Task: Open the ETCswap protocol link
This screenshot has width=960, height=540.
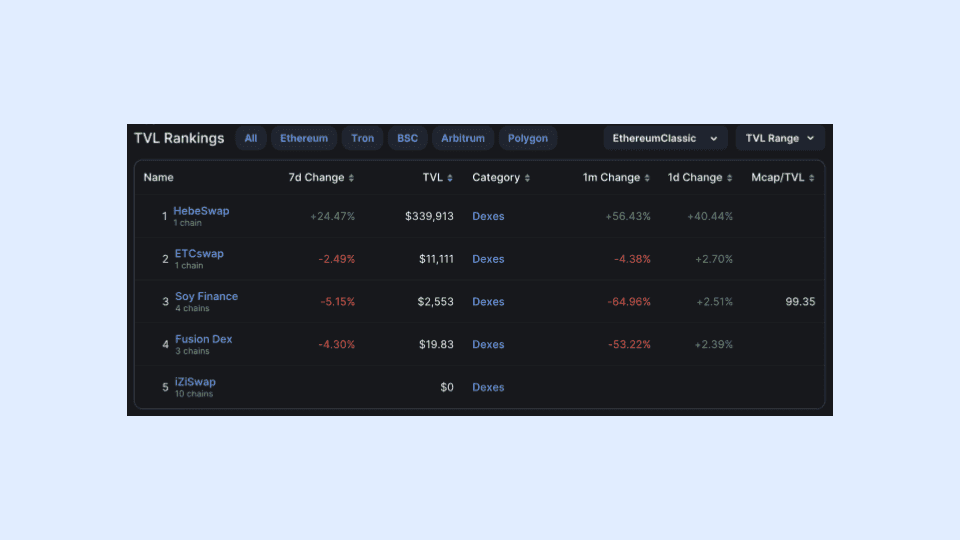Action: (x=199, y=254)
